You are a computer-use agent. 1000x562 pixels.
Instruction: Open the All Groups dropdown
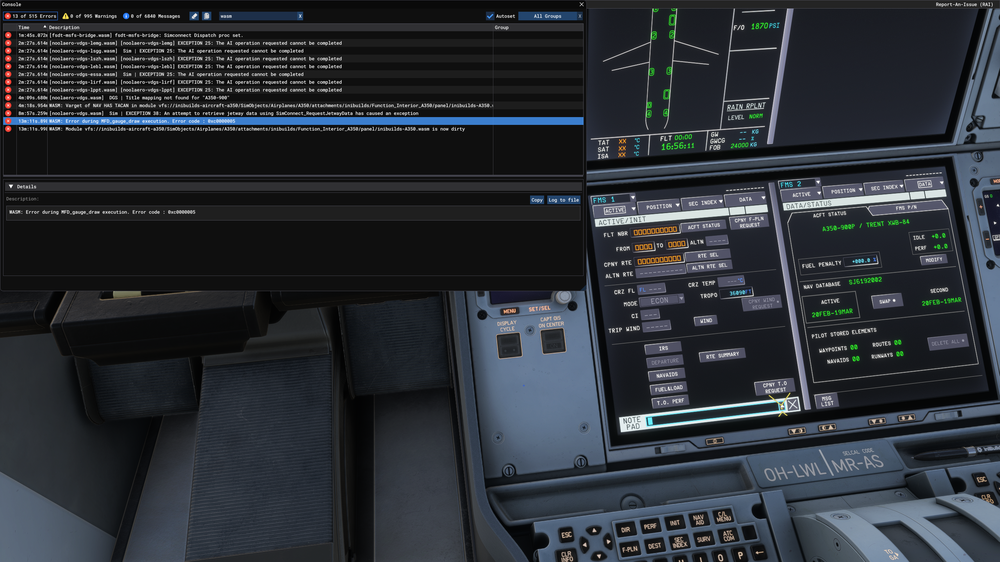pos(551,16)
